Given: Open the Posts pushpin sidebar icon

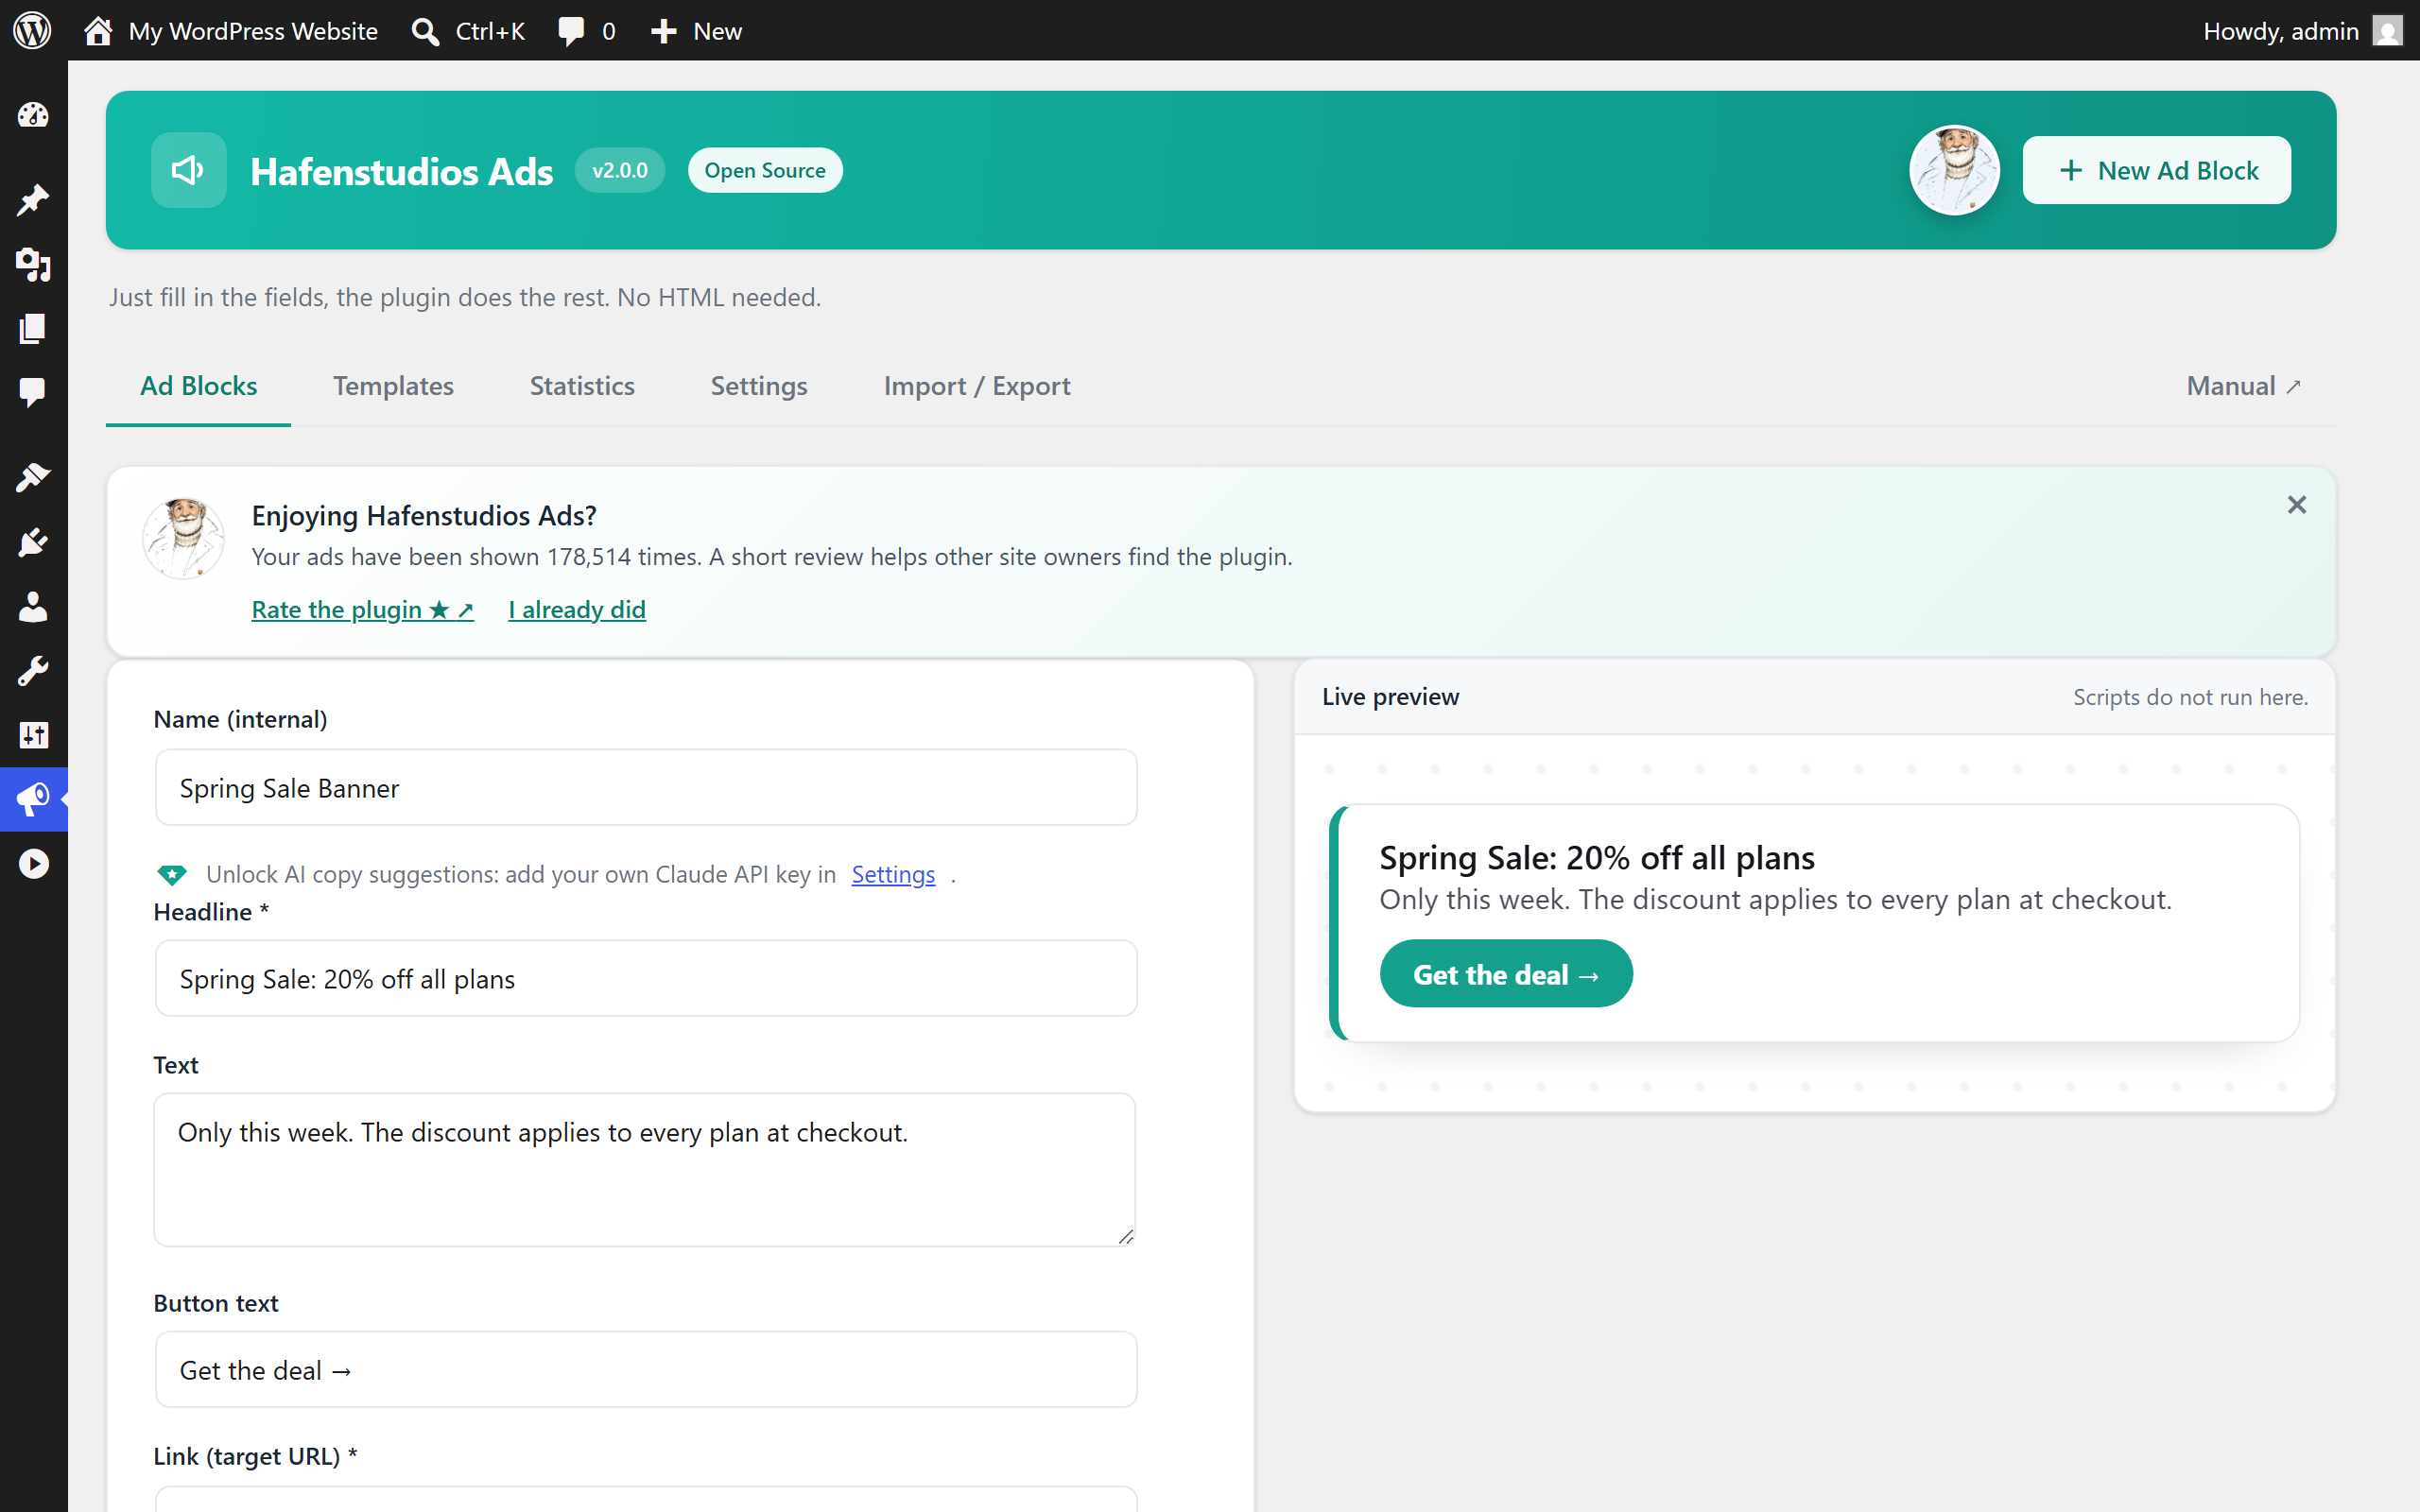Looking at the screenshot, I should coord(33,200).
